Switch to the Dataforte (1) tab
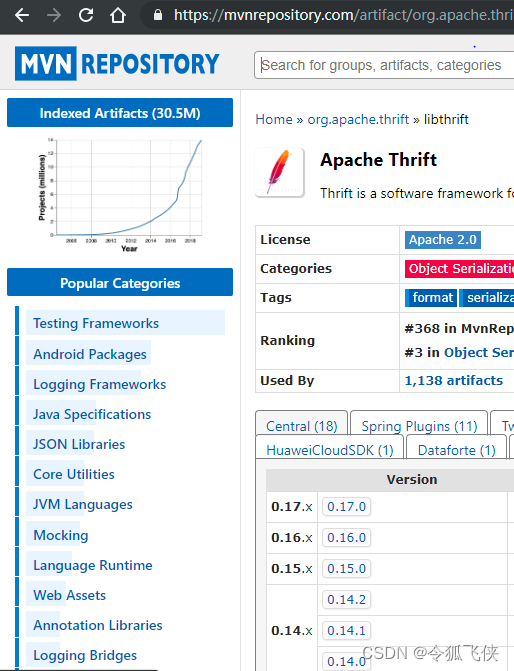This screenshot has height=671, width=514. (x=456, y=450)
